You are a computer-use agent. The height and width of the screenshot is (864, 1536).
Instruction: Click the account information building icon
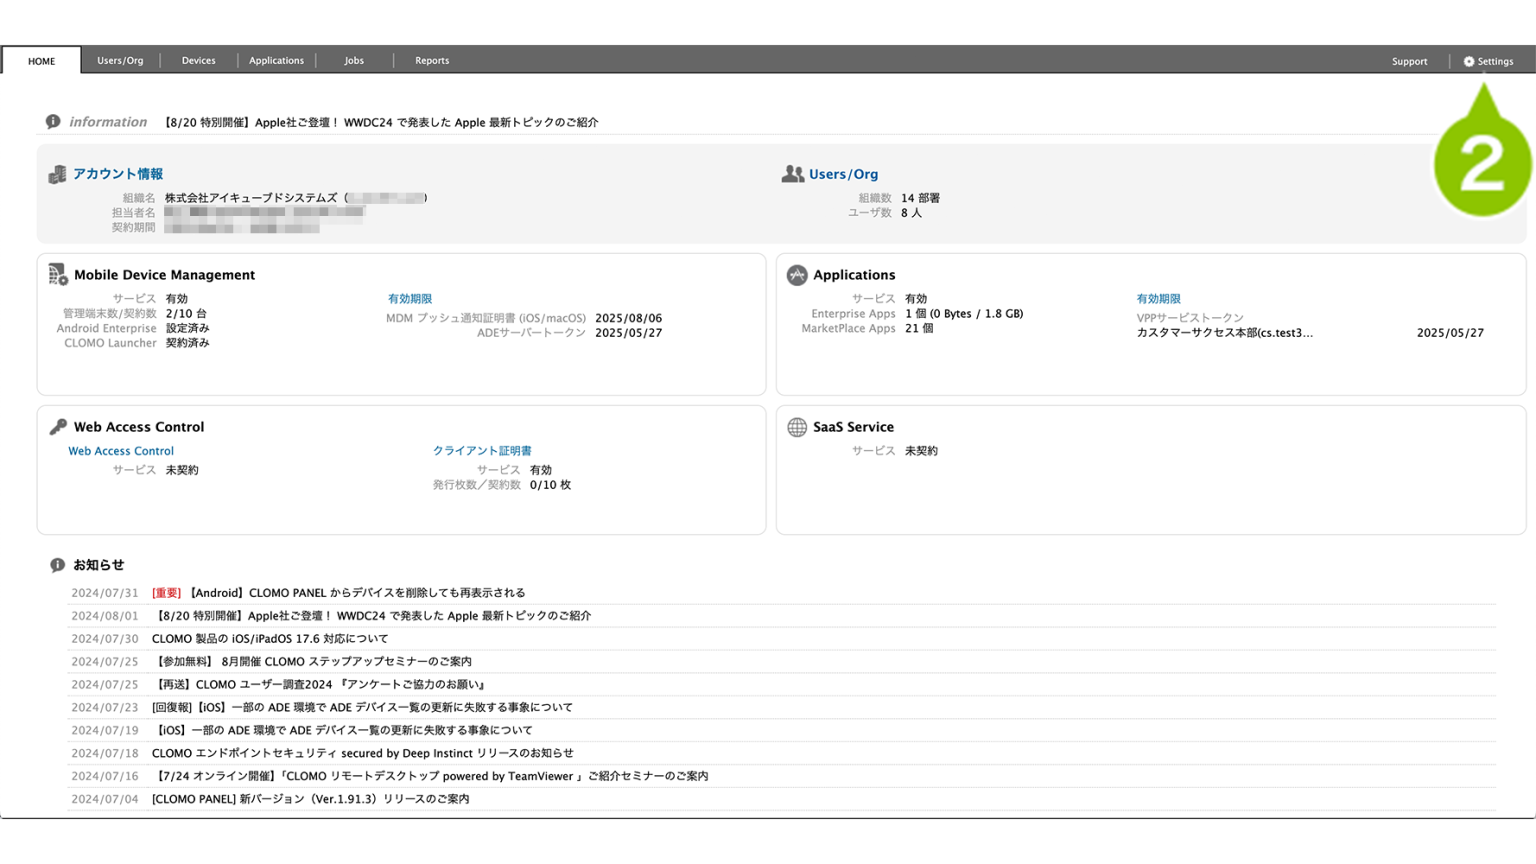click(57, 175)
